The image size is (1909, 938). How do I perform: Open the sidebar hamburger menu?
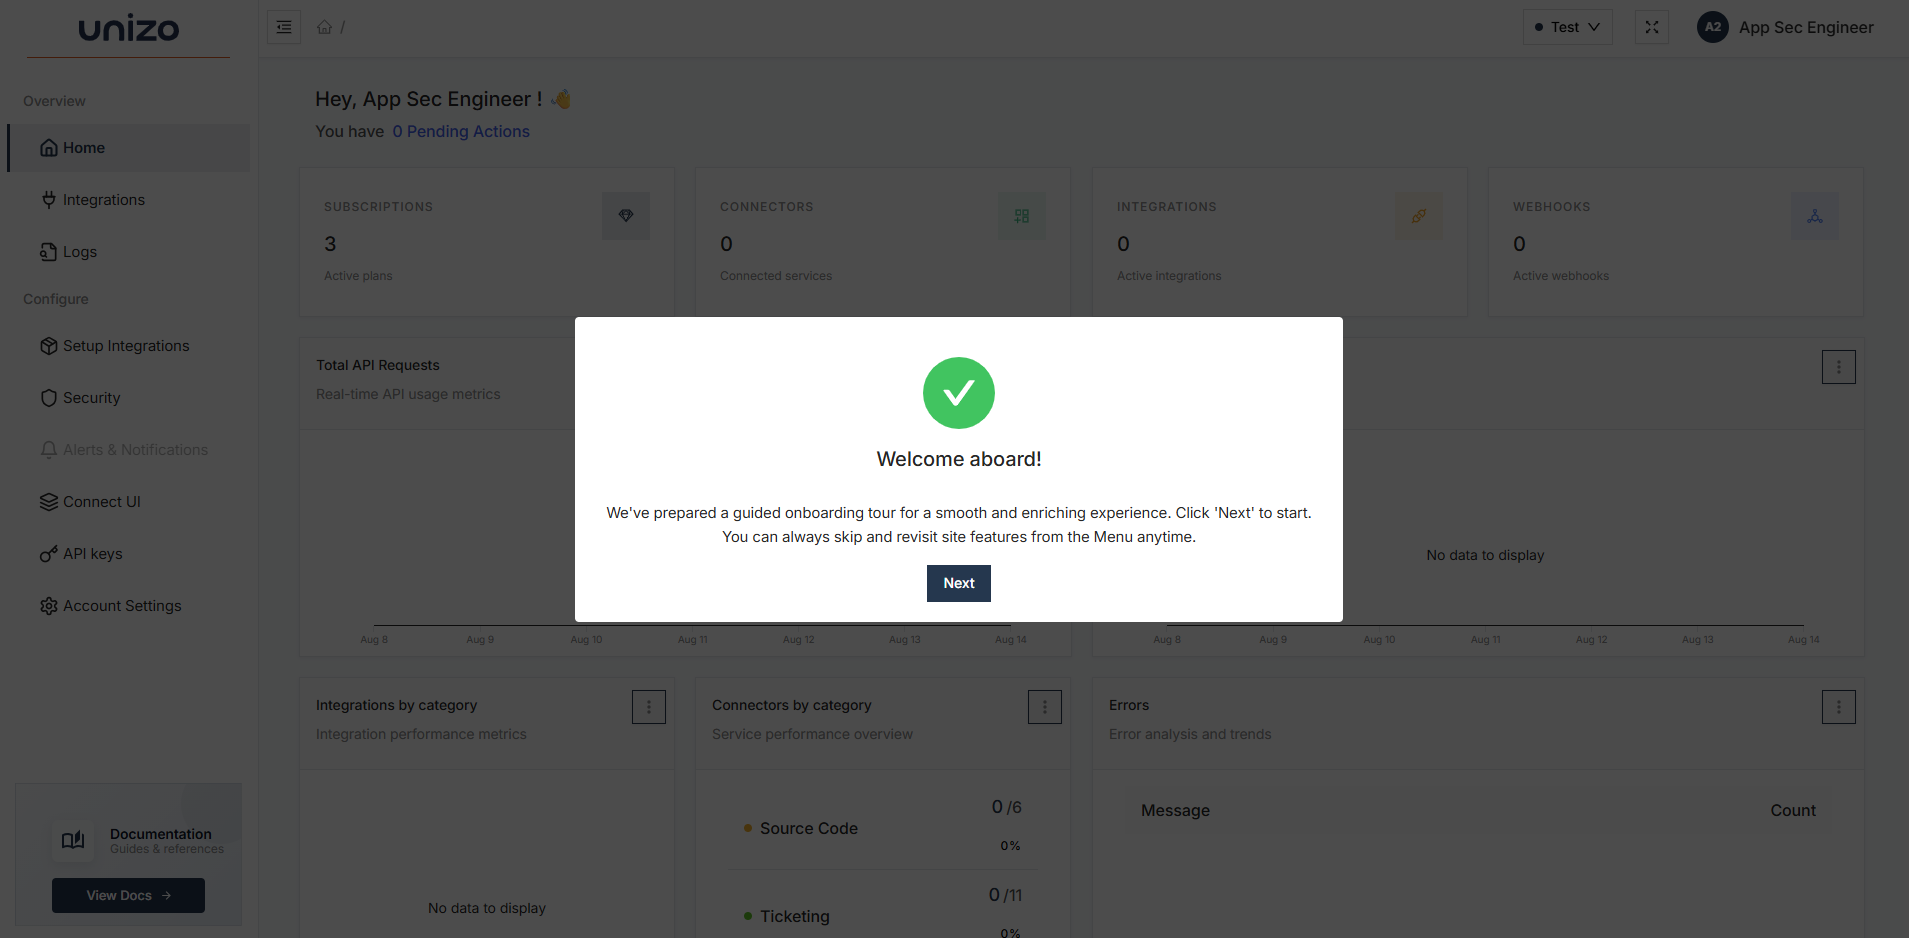[284, 27]
